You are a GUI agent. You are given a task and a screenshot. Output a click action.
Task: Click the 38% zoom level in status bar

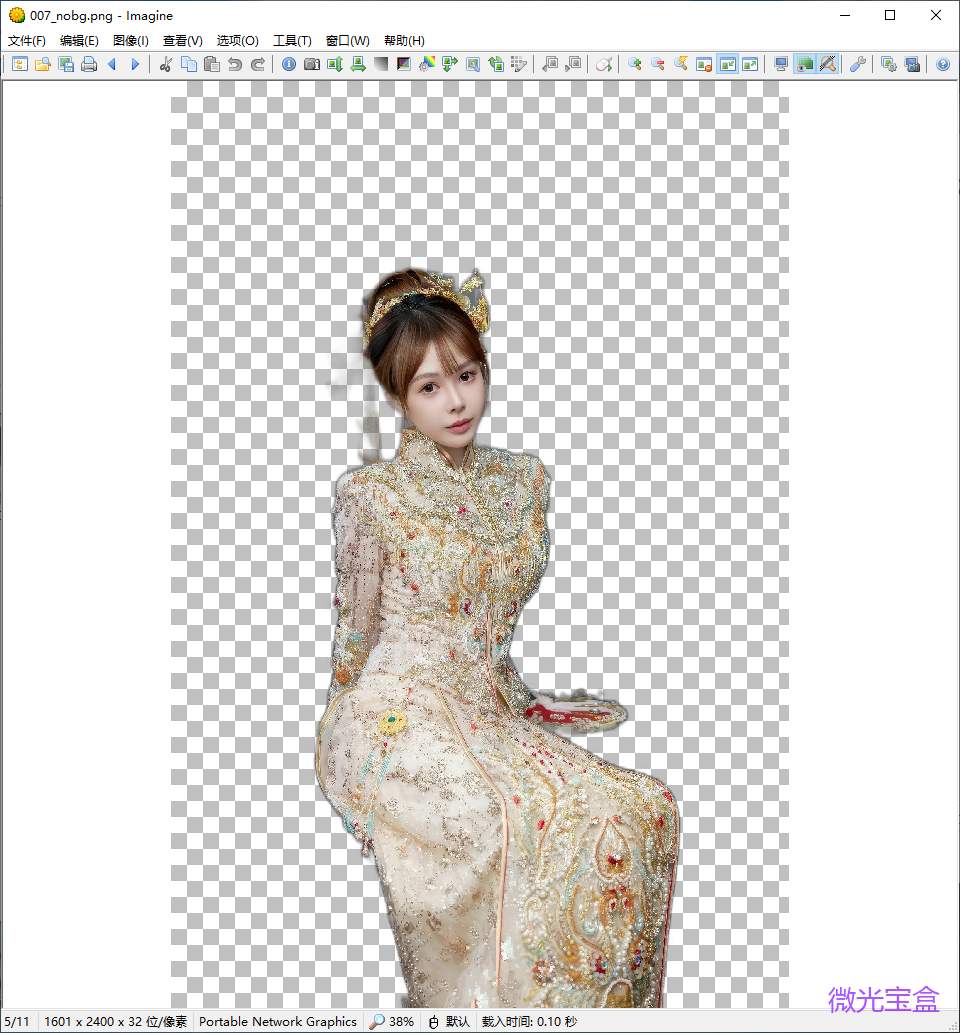(x=393, y=1021)
